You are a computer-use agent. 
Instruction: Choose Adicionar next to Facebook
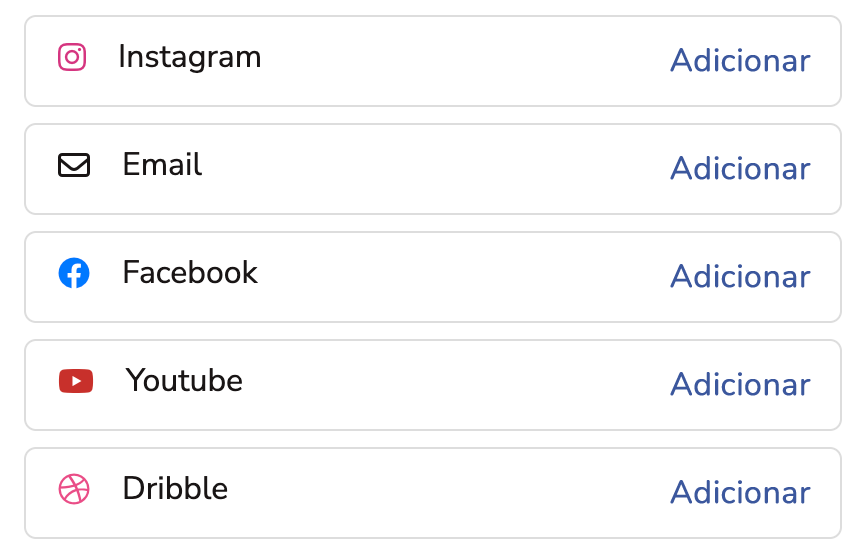(x=739, y=277)
